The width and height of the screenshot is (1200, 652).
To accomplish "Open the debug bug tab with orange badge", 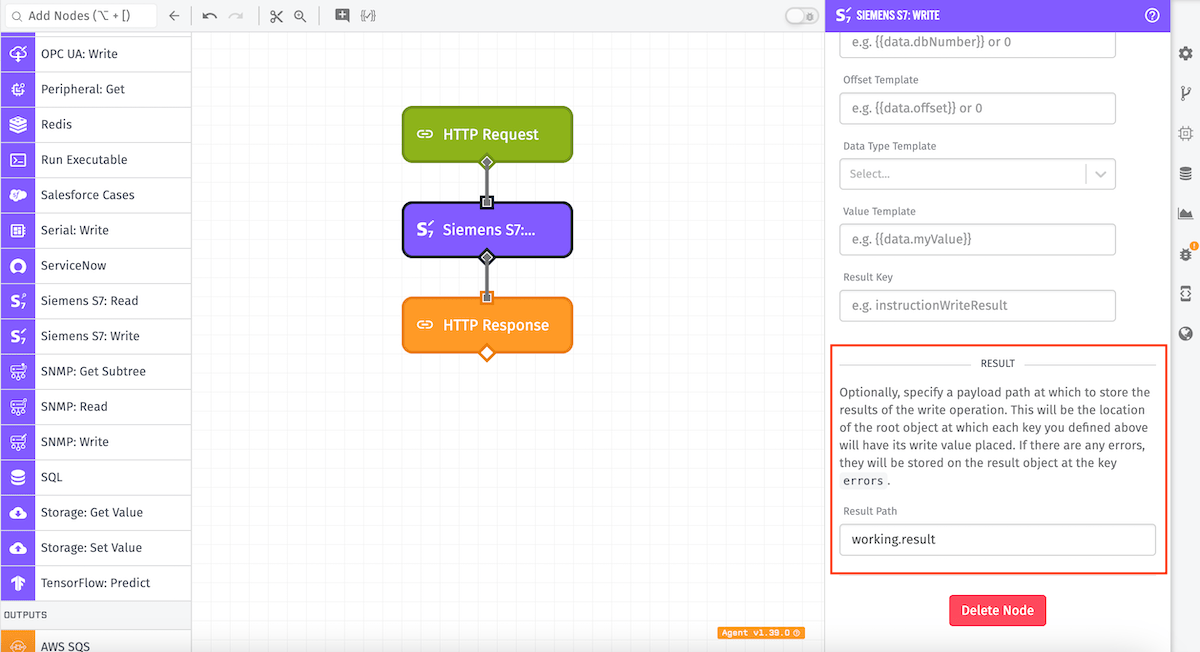I will click(1186, 254).
